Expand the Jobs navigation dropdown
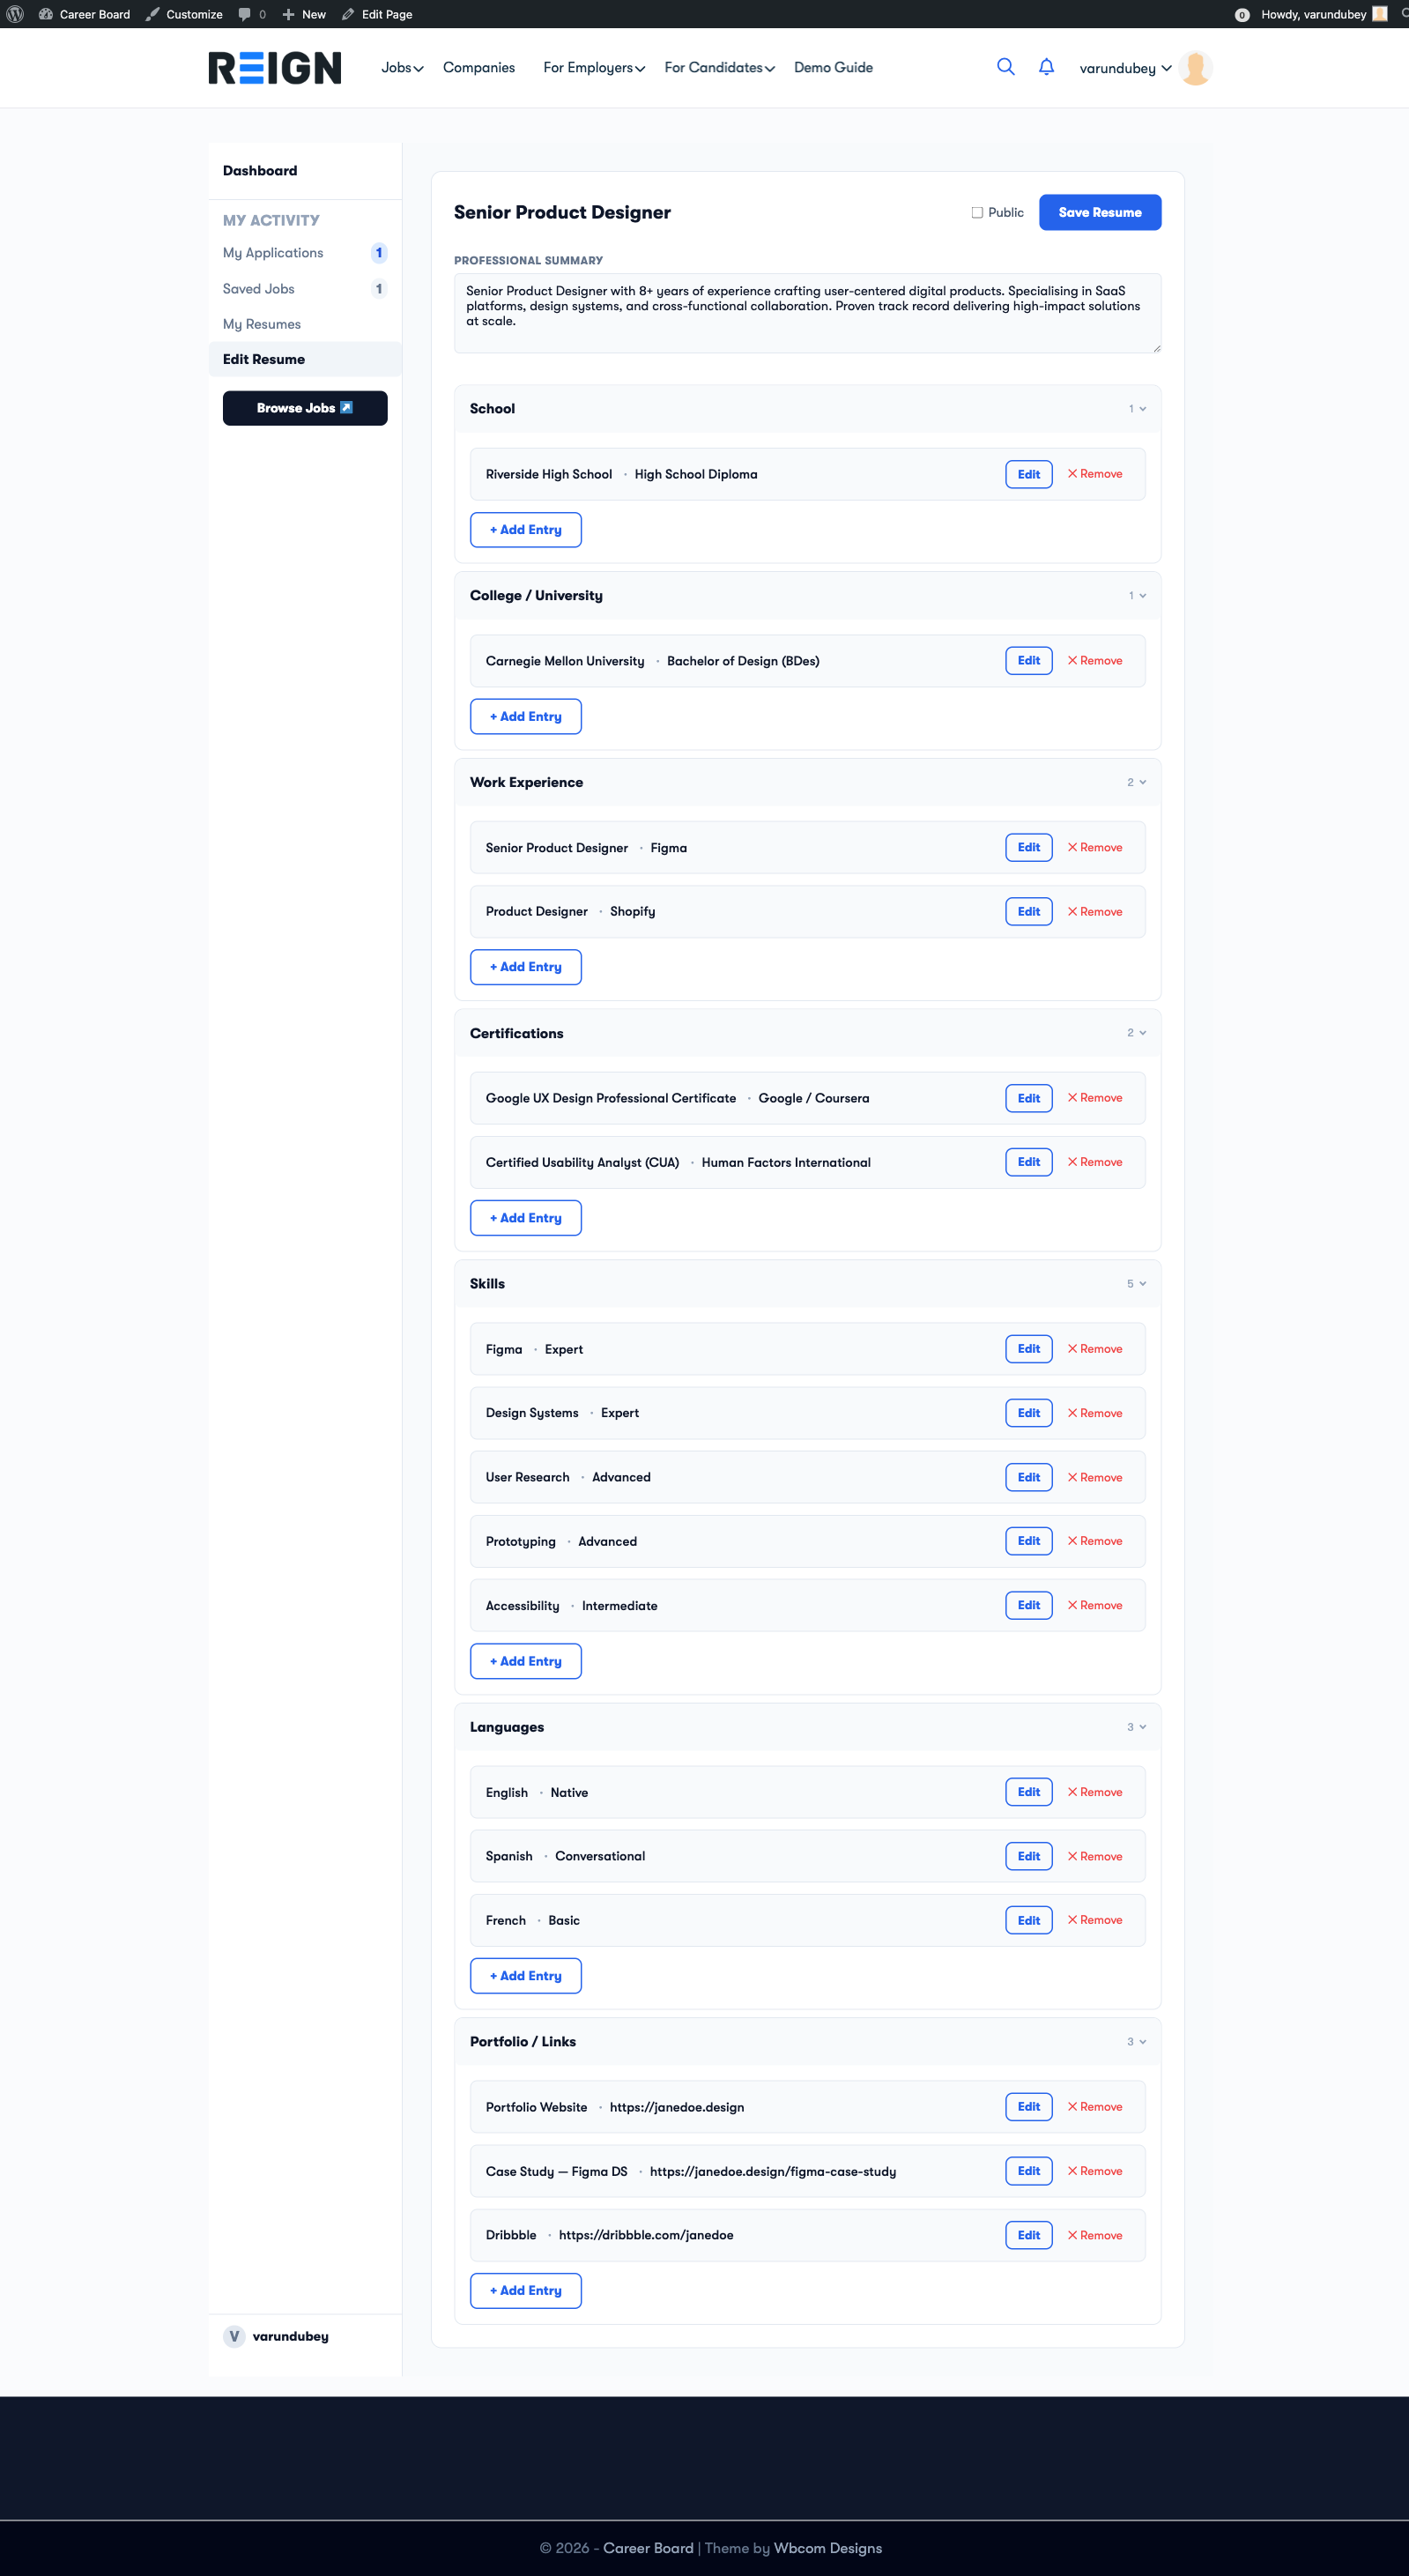The image size is (1409, 2576). (400, 67)
